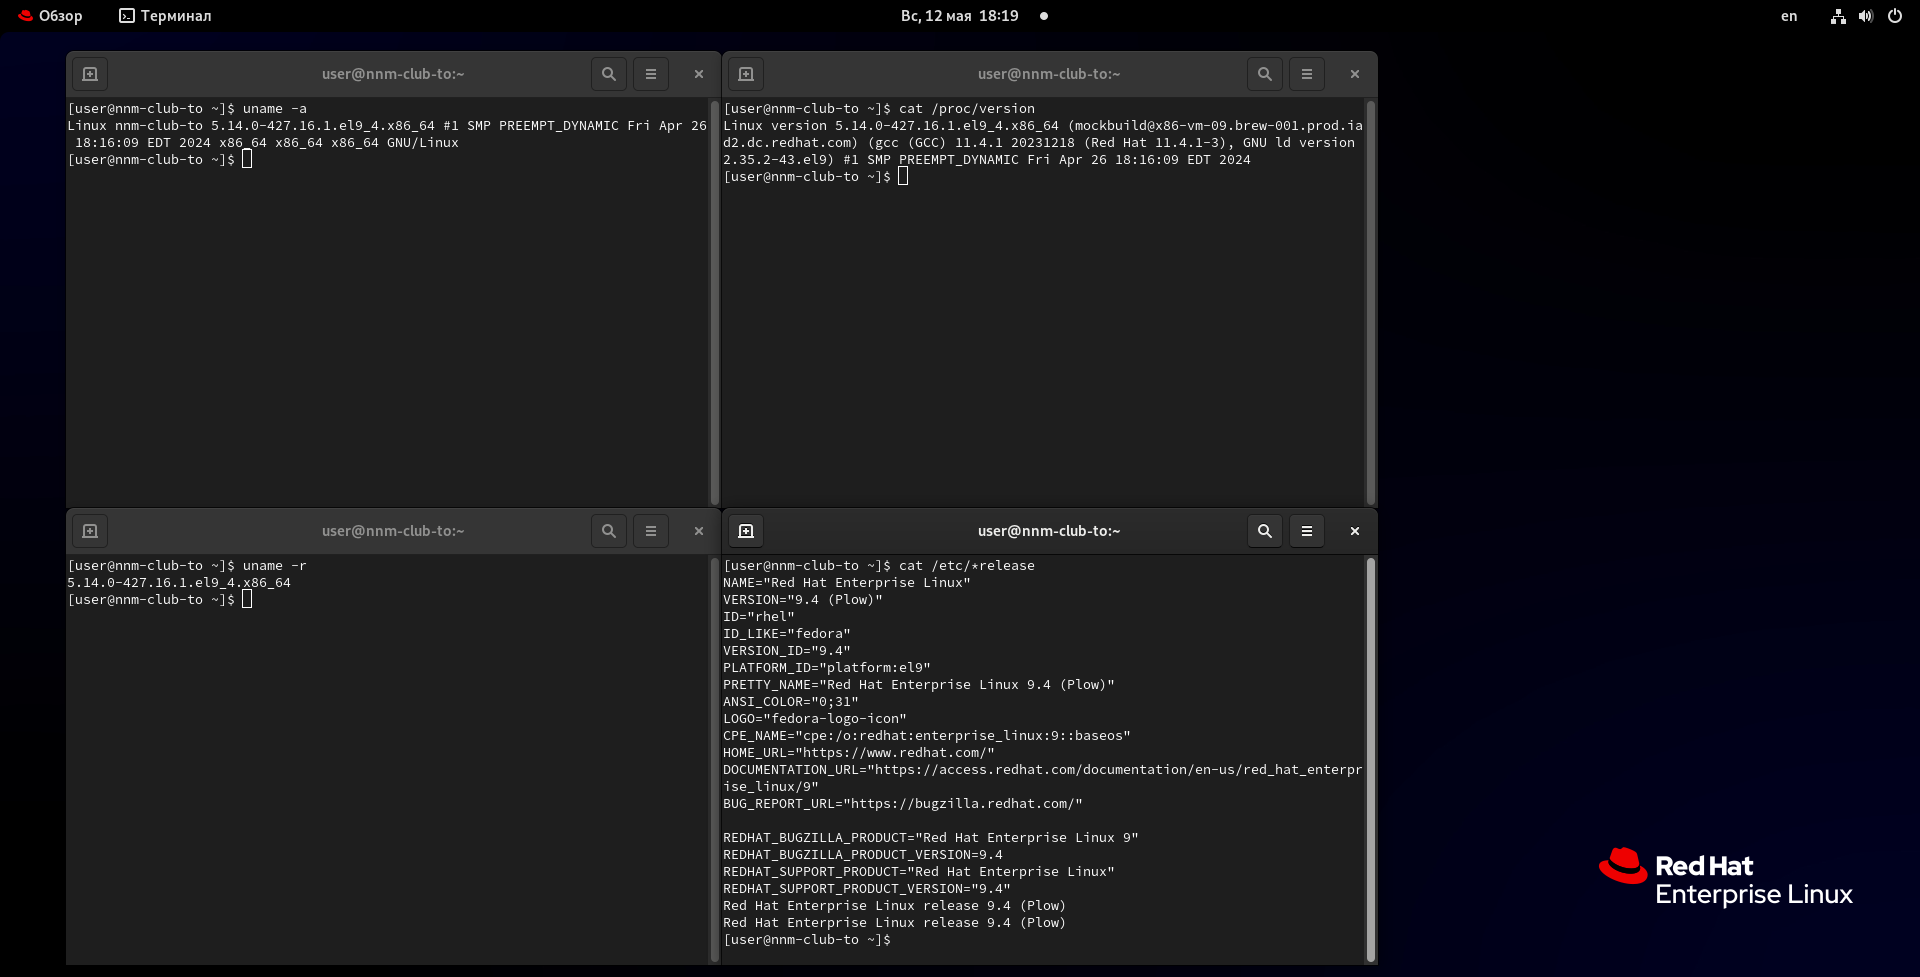The height and width of the screenshot is (977, 1920).
Task: Open the clock calendar showing 18:19
Action: pos(959,16)
